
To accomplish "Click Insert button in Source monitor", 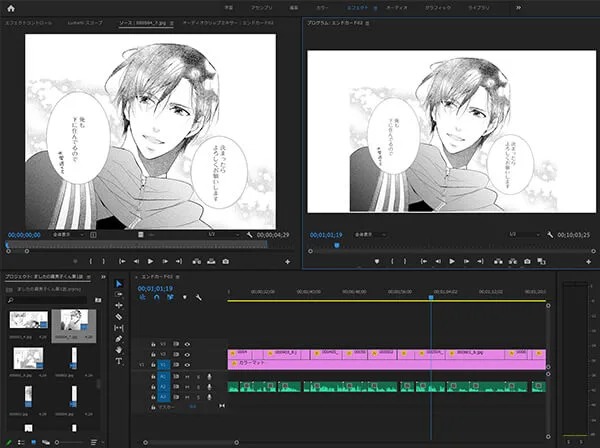I will click(197, 261).
